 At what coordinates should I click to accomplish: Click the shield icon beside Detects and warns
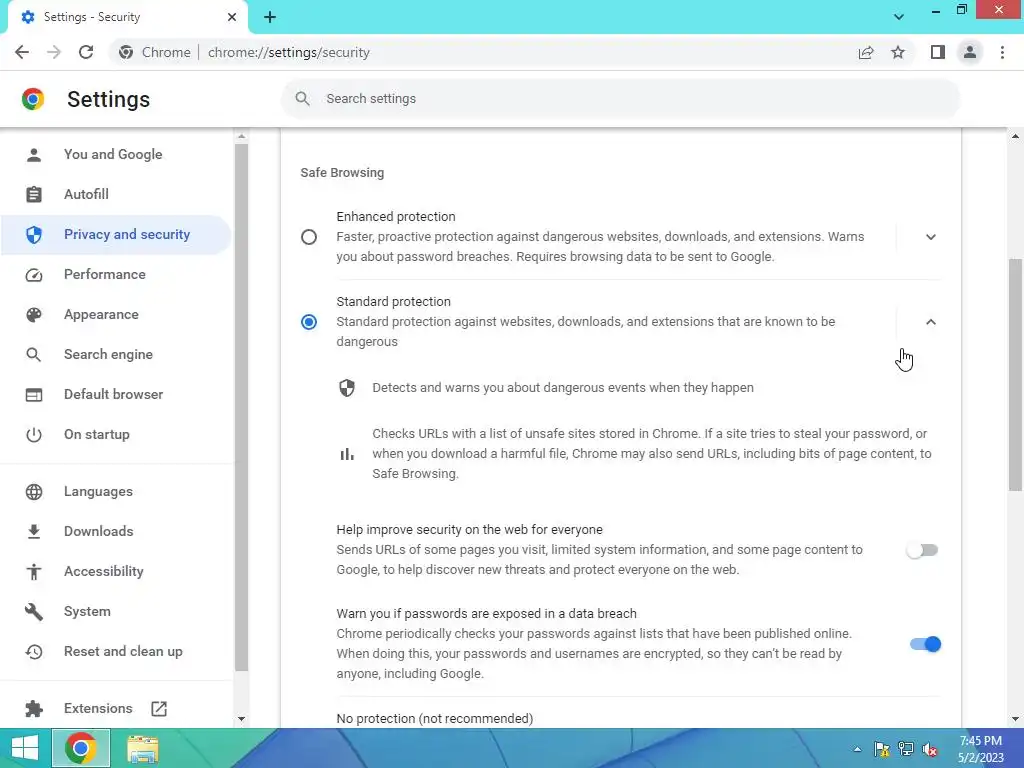(x=347, y=388)
